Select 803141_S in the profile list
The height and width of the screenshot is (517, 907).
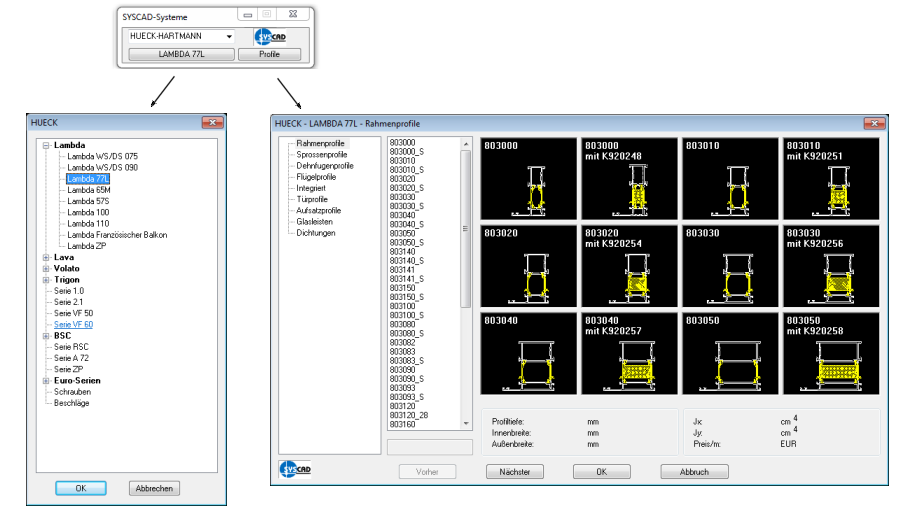tap(410, 279)
